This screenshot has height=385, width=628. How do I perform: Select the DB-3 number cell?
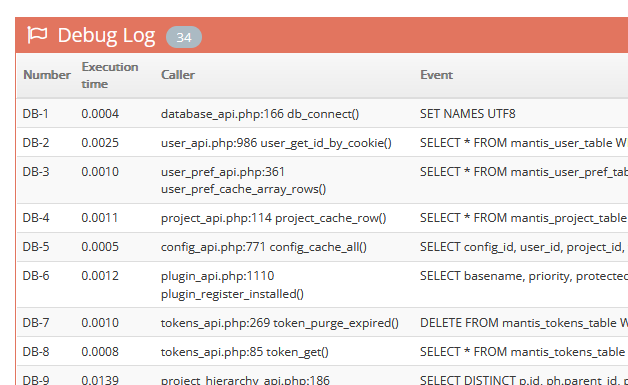(36, 172)
